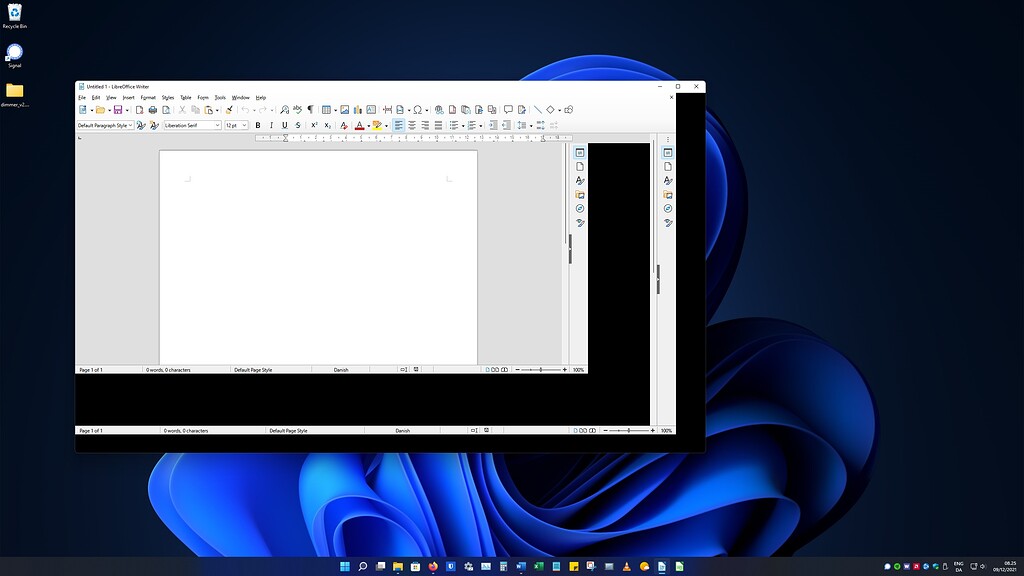Viewport: 1024px width, 576px height.
Task: Enable italic formatting
Action: [x=271, y=125]
